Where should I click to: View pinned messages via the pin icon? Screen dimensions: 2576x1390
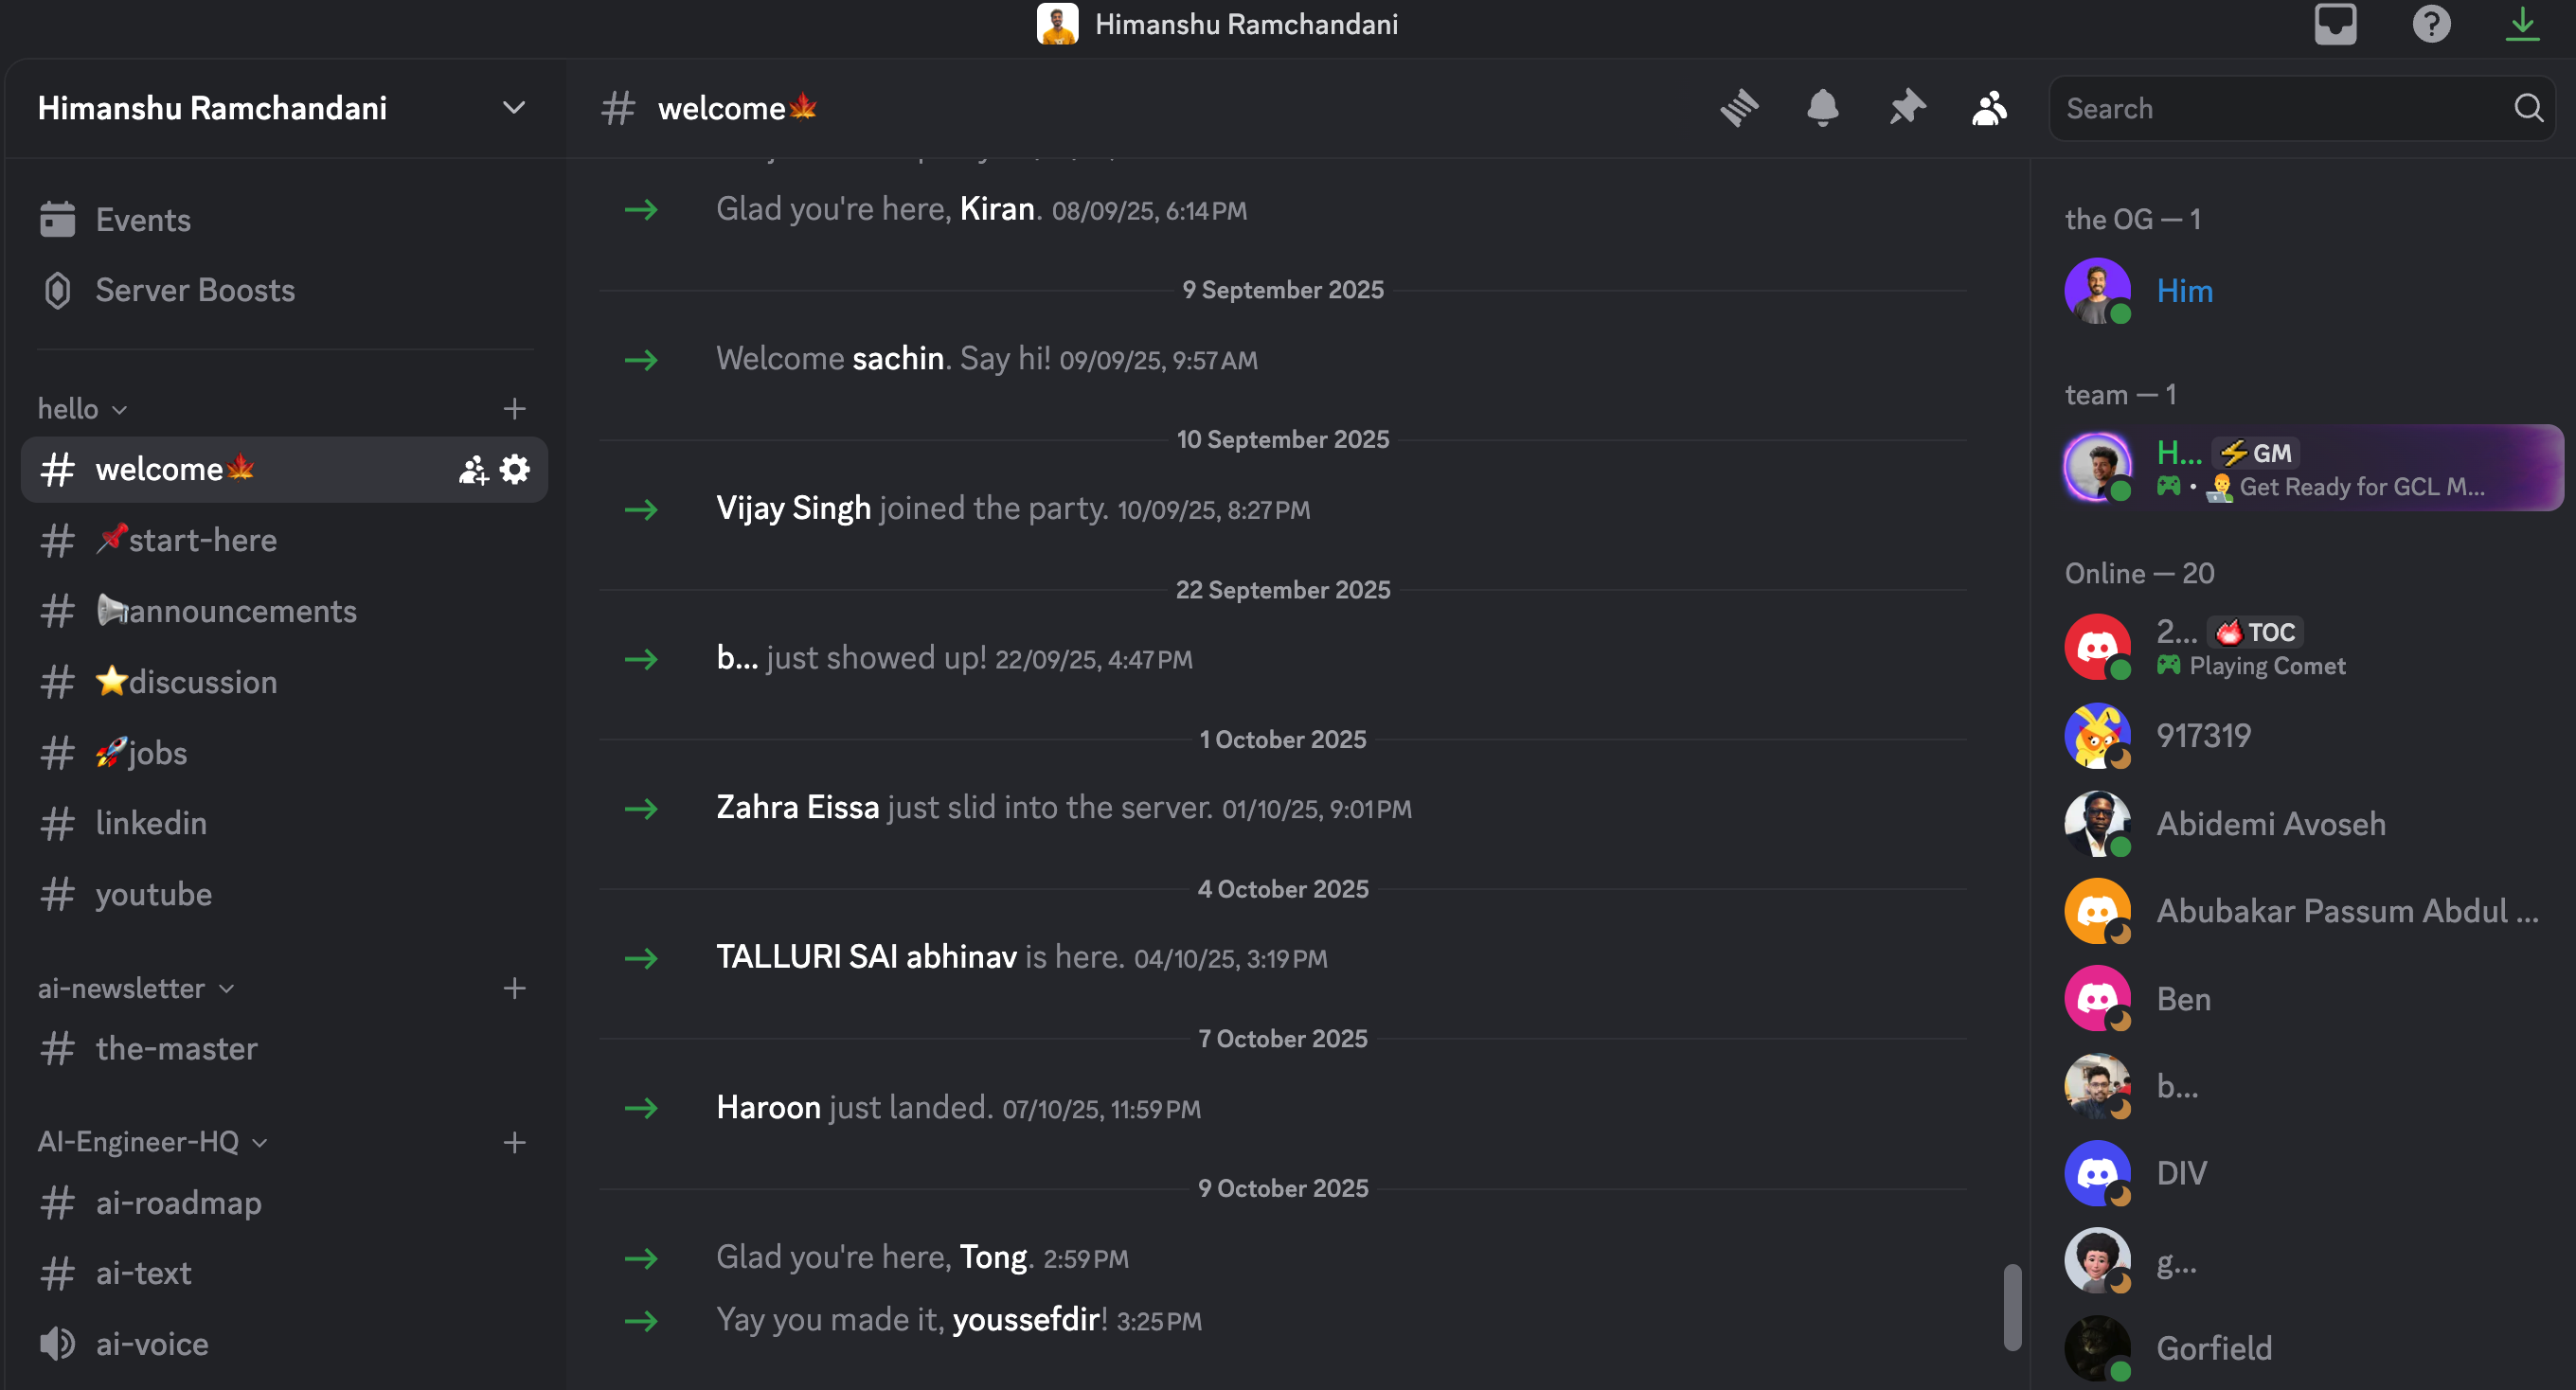[x=1906, y=107]
